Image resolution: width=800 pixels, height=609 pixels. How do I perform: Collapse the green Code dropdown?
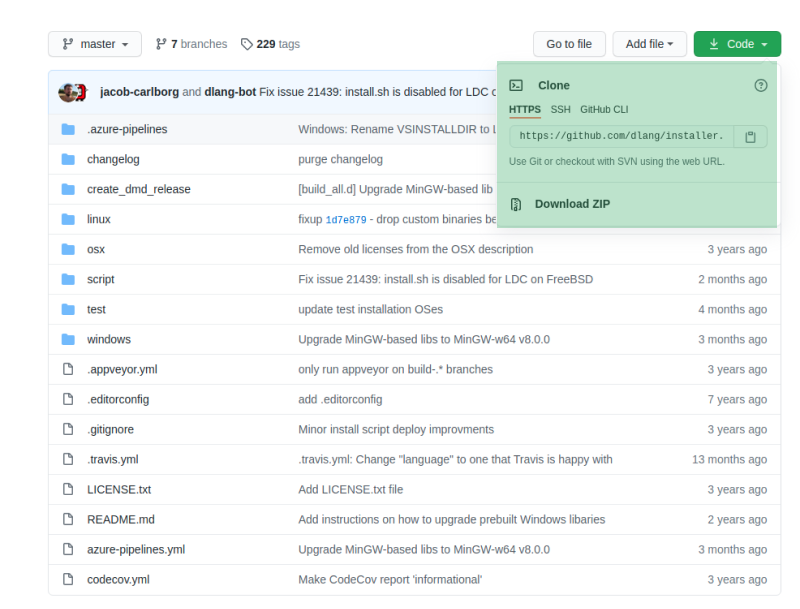point(738,44)
